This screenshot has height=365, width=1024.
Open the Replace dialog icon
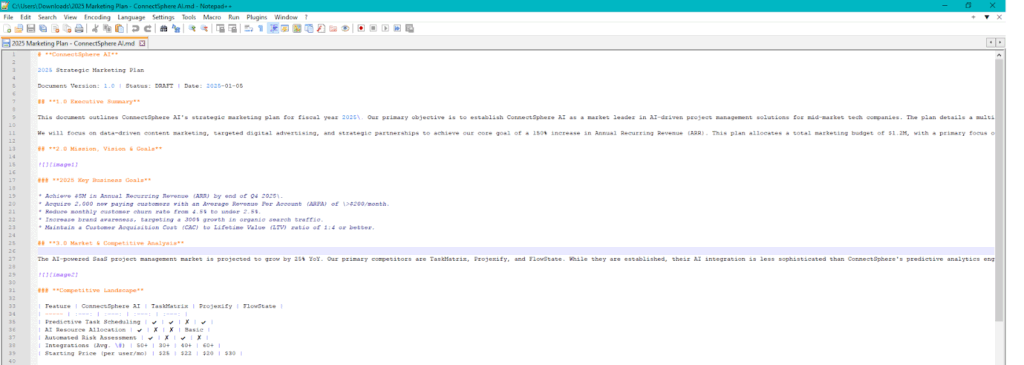pyautogui.click(x=176, y=29)
